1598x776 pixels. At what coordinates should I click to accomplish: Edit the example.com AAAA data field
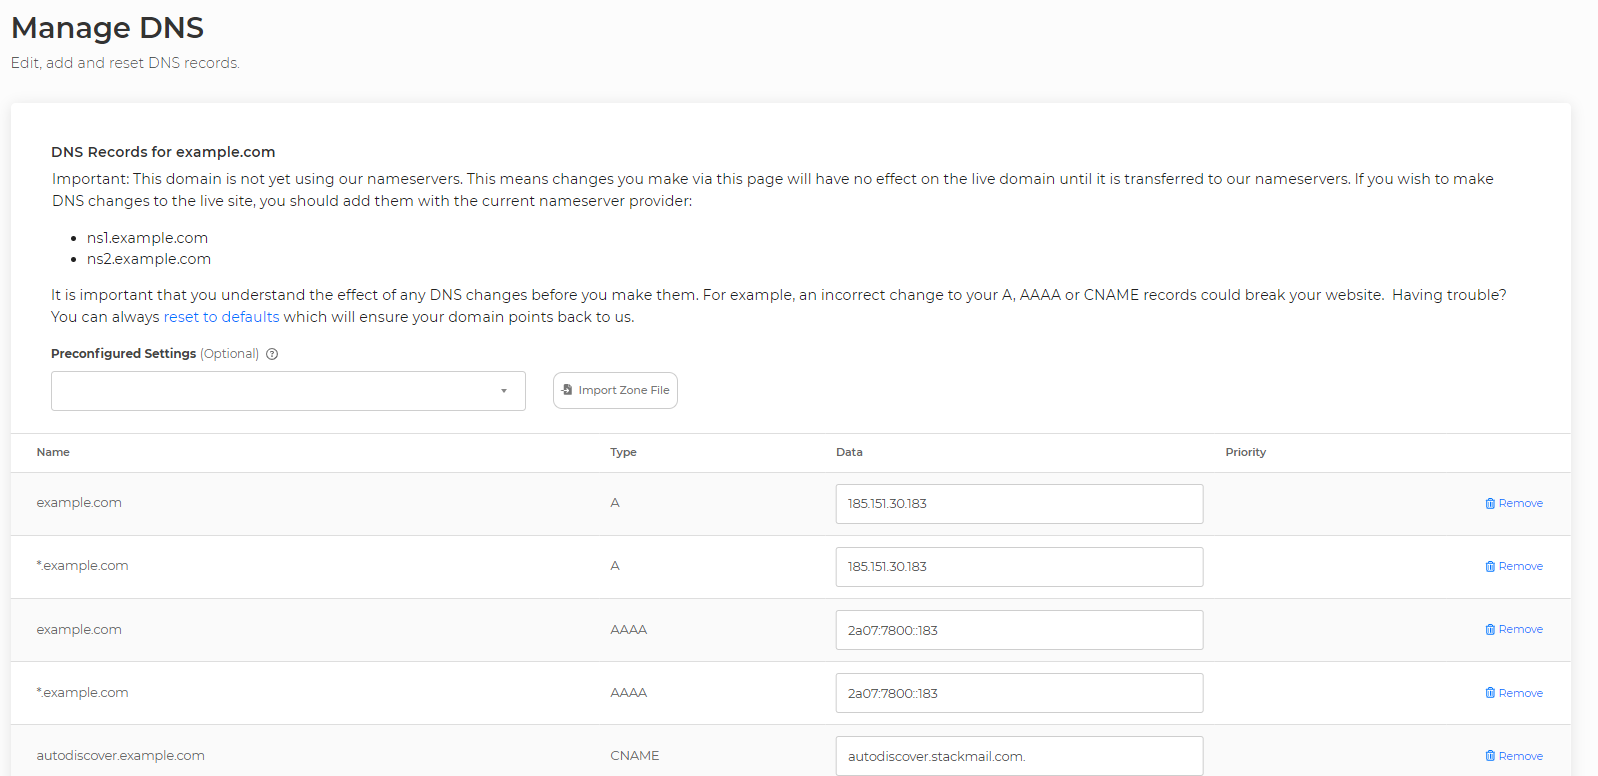(1019, 630)
